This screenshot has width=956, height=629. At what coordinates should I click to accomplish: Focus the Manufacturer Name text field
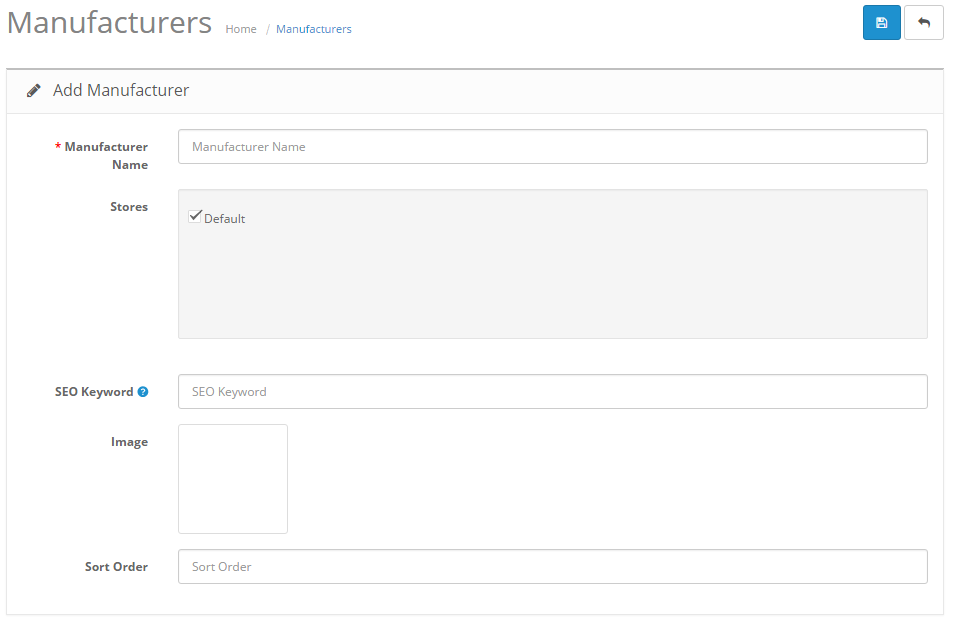tap(552, 147)
